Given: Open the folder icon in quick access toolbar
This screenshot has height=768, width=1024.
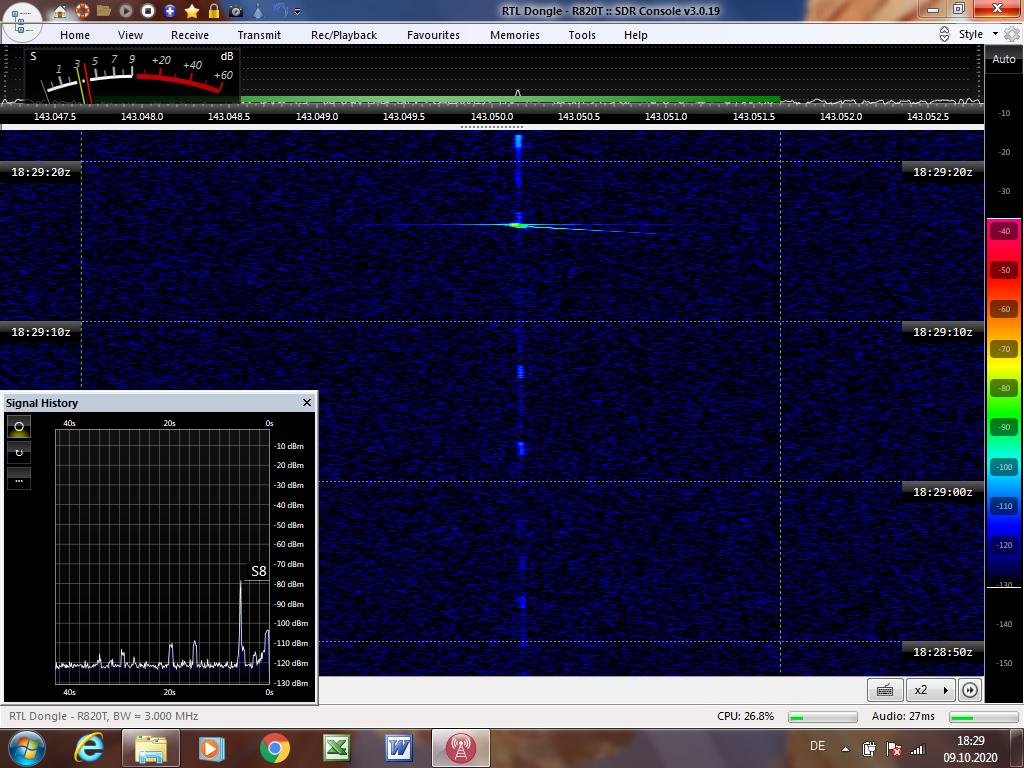Looking at the screenshot, I should pyautogui.click(x=103, y=10).
